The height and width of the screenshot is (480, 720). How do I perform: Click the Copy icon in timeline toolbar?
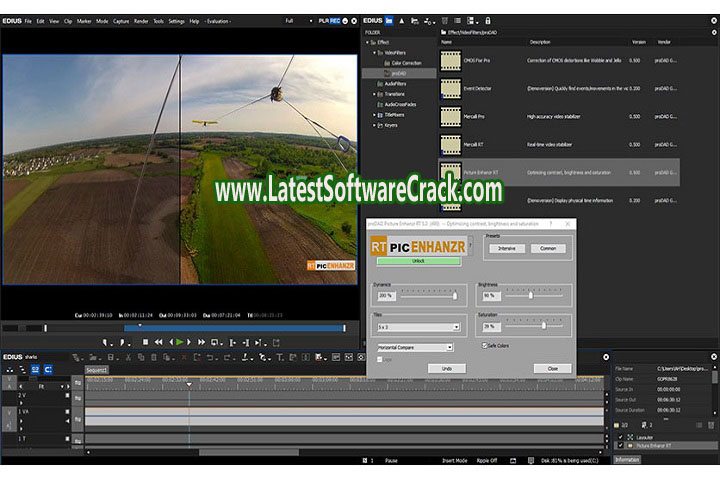pyautogui.click(x=141, y=357)
